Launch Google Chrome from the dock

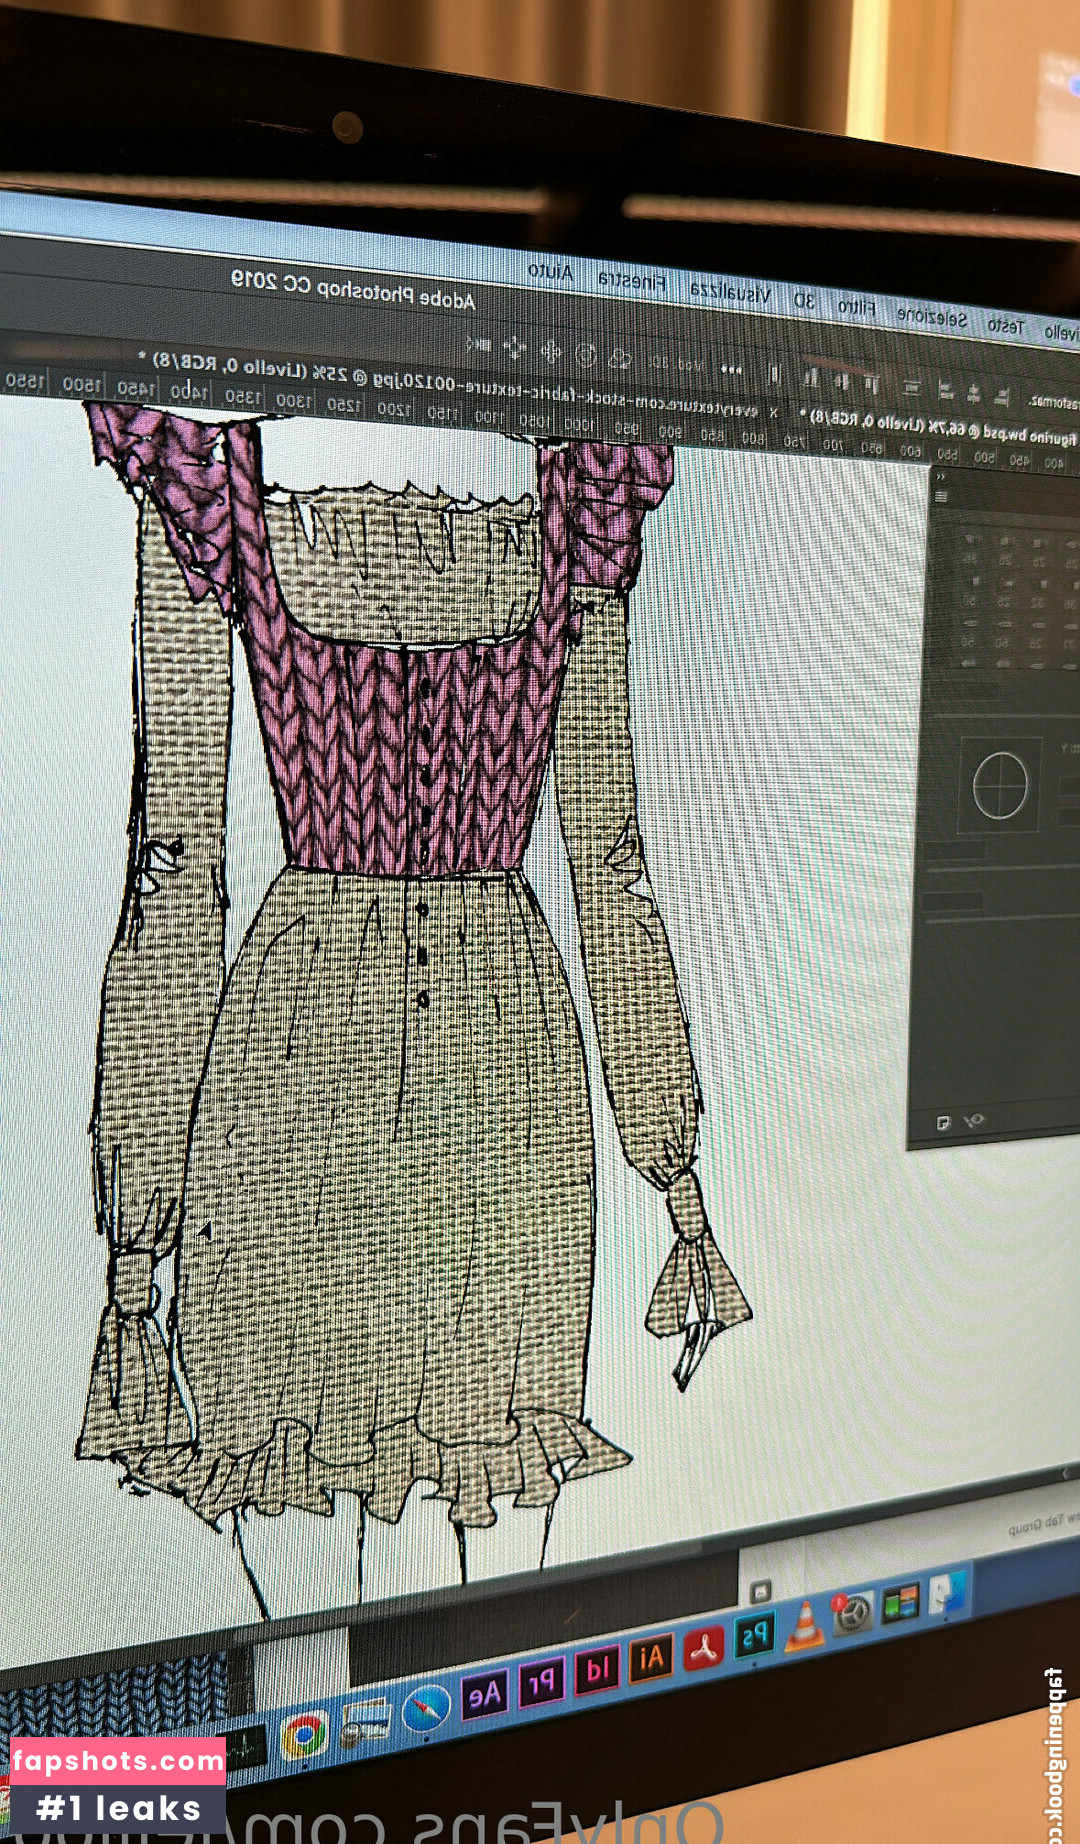(x=305, y=1736)
